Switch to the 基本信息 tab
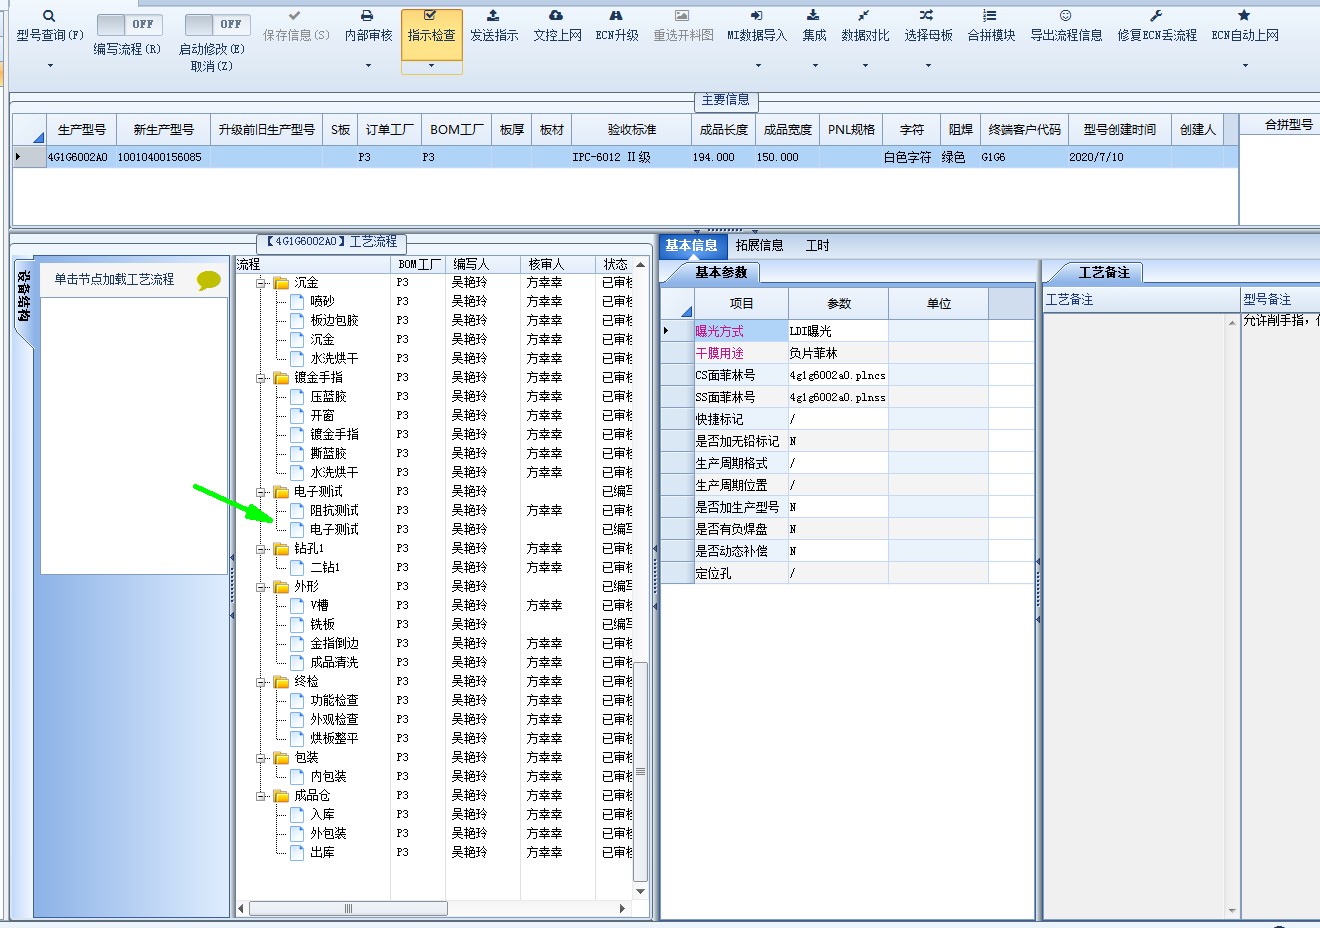 click(691, 245)
